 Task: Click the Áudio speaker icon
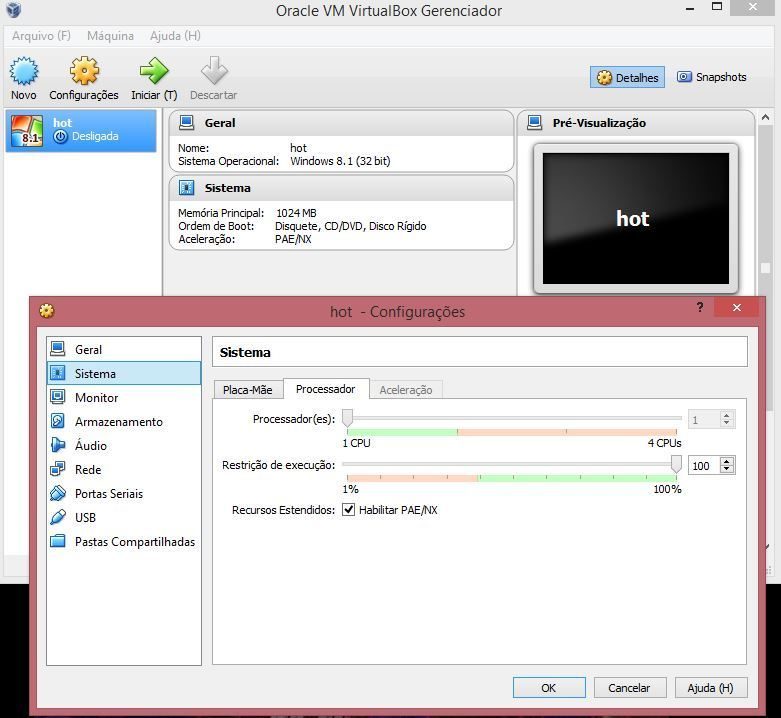(x=58, y=445)
